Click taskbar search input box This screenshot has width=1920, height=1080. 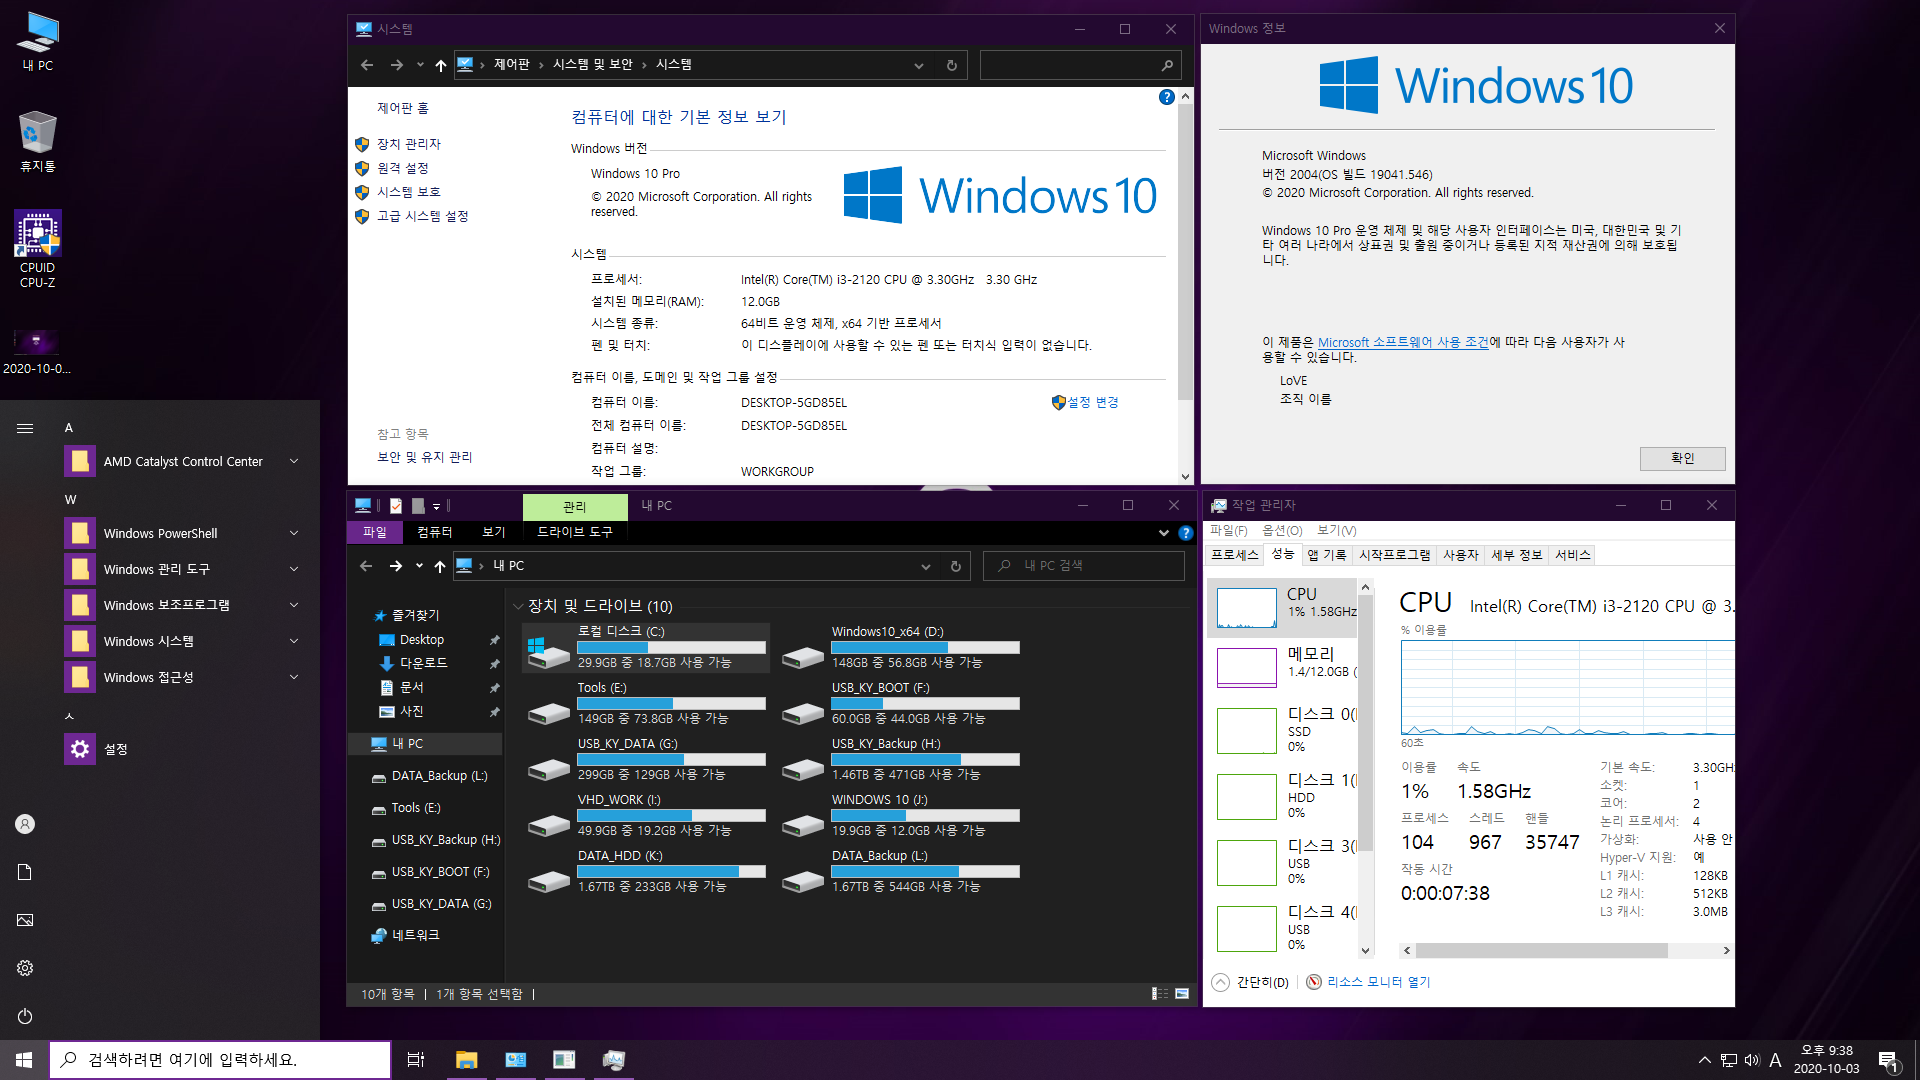[220, 1059]
